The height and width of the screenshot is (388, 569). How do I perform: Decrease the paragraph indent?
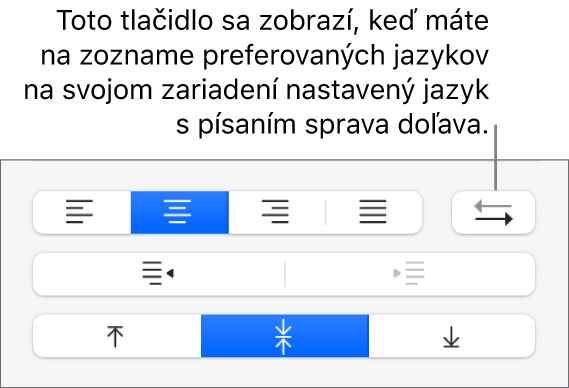pos(159,274)
